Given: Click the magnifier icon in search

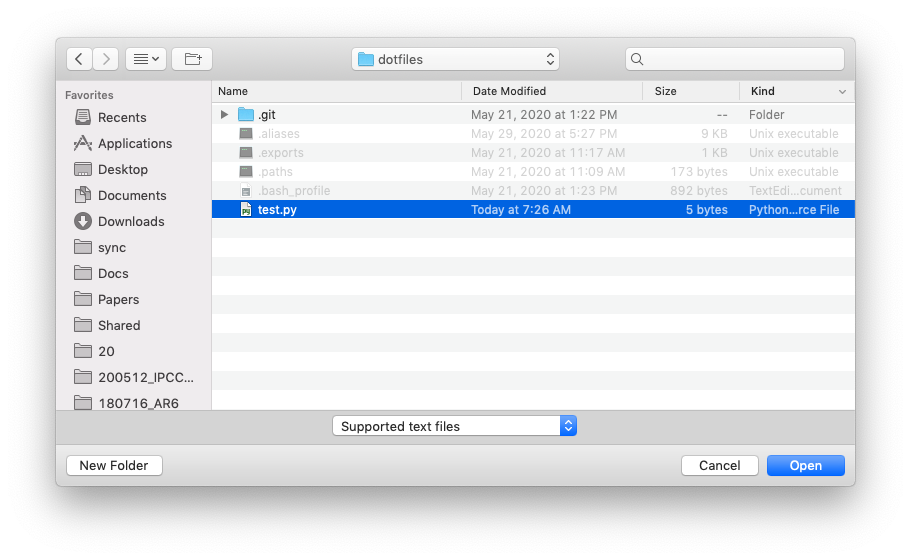Looking at the screenshot, I should [x=637, y=59].
